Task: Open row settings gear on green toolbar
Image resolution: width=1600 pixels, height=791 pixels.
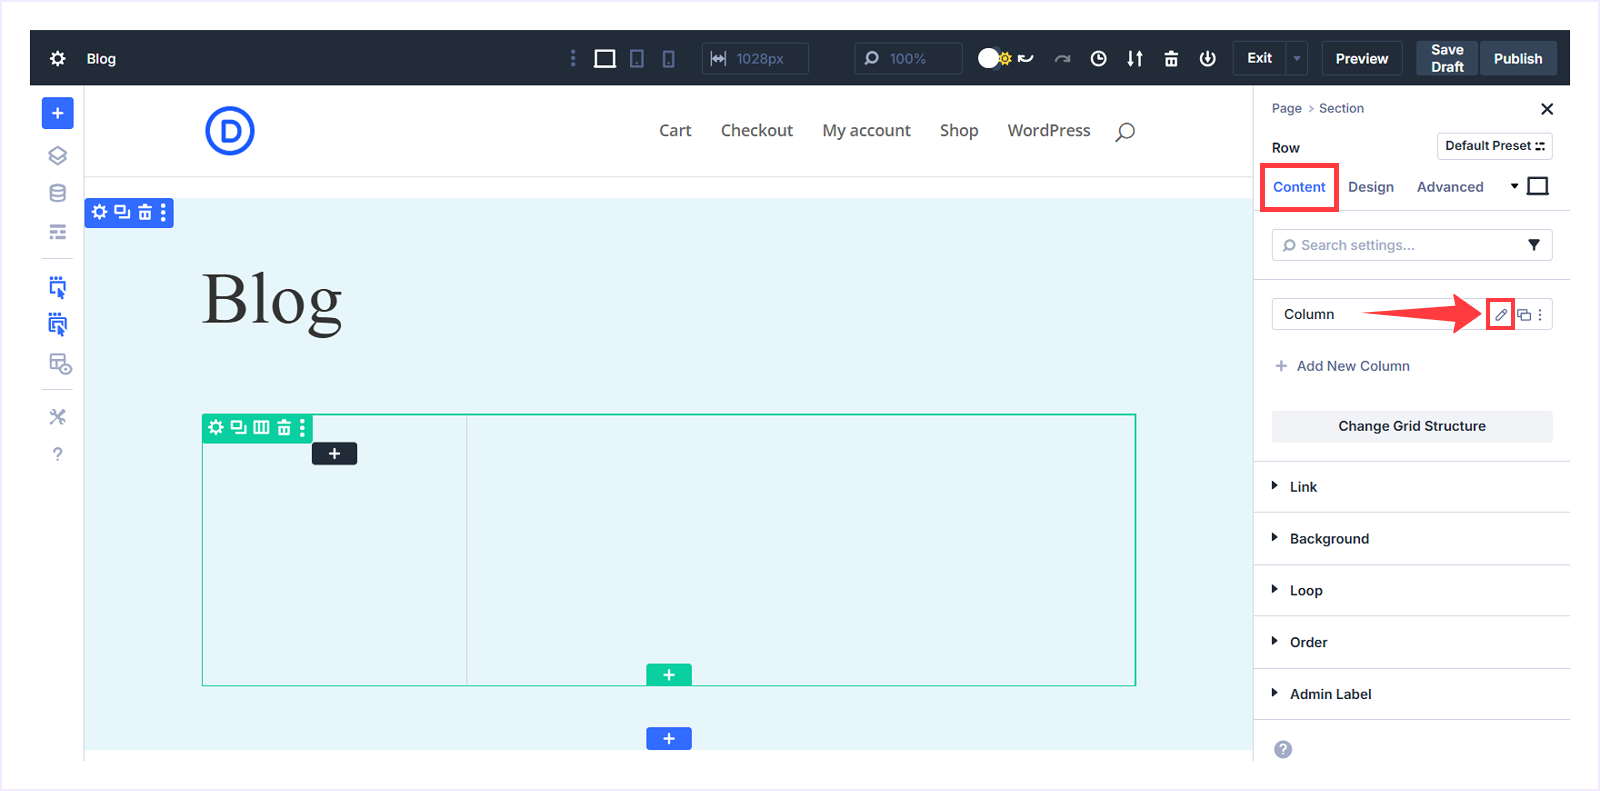Action: [216, 427]
